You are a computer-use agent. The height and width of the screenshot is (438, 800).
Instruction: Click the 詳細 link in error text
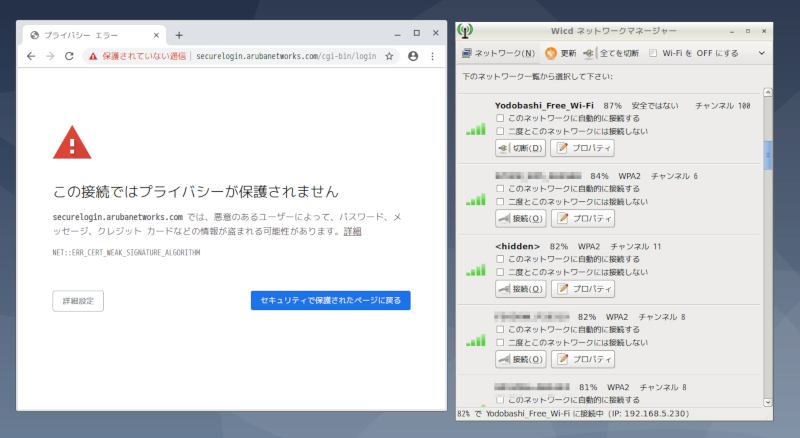click(352, 231)
